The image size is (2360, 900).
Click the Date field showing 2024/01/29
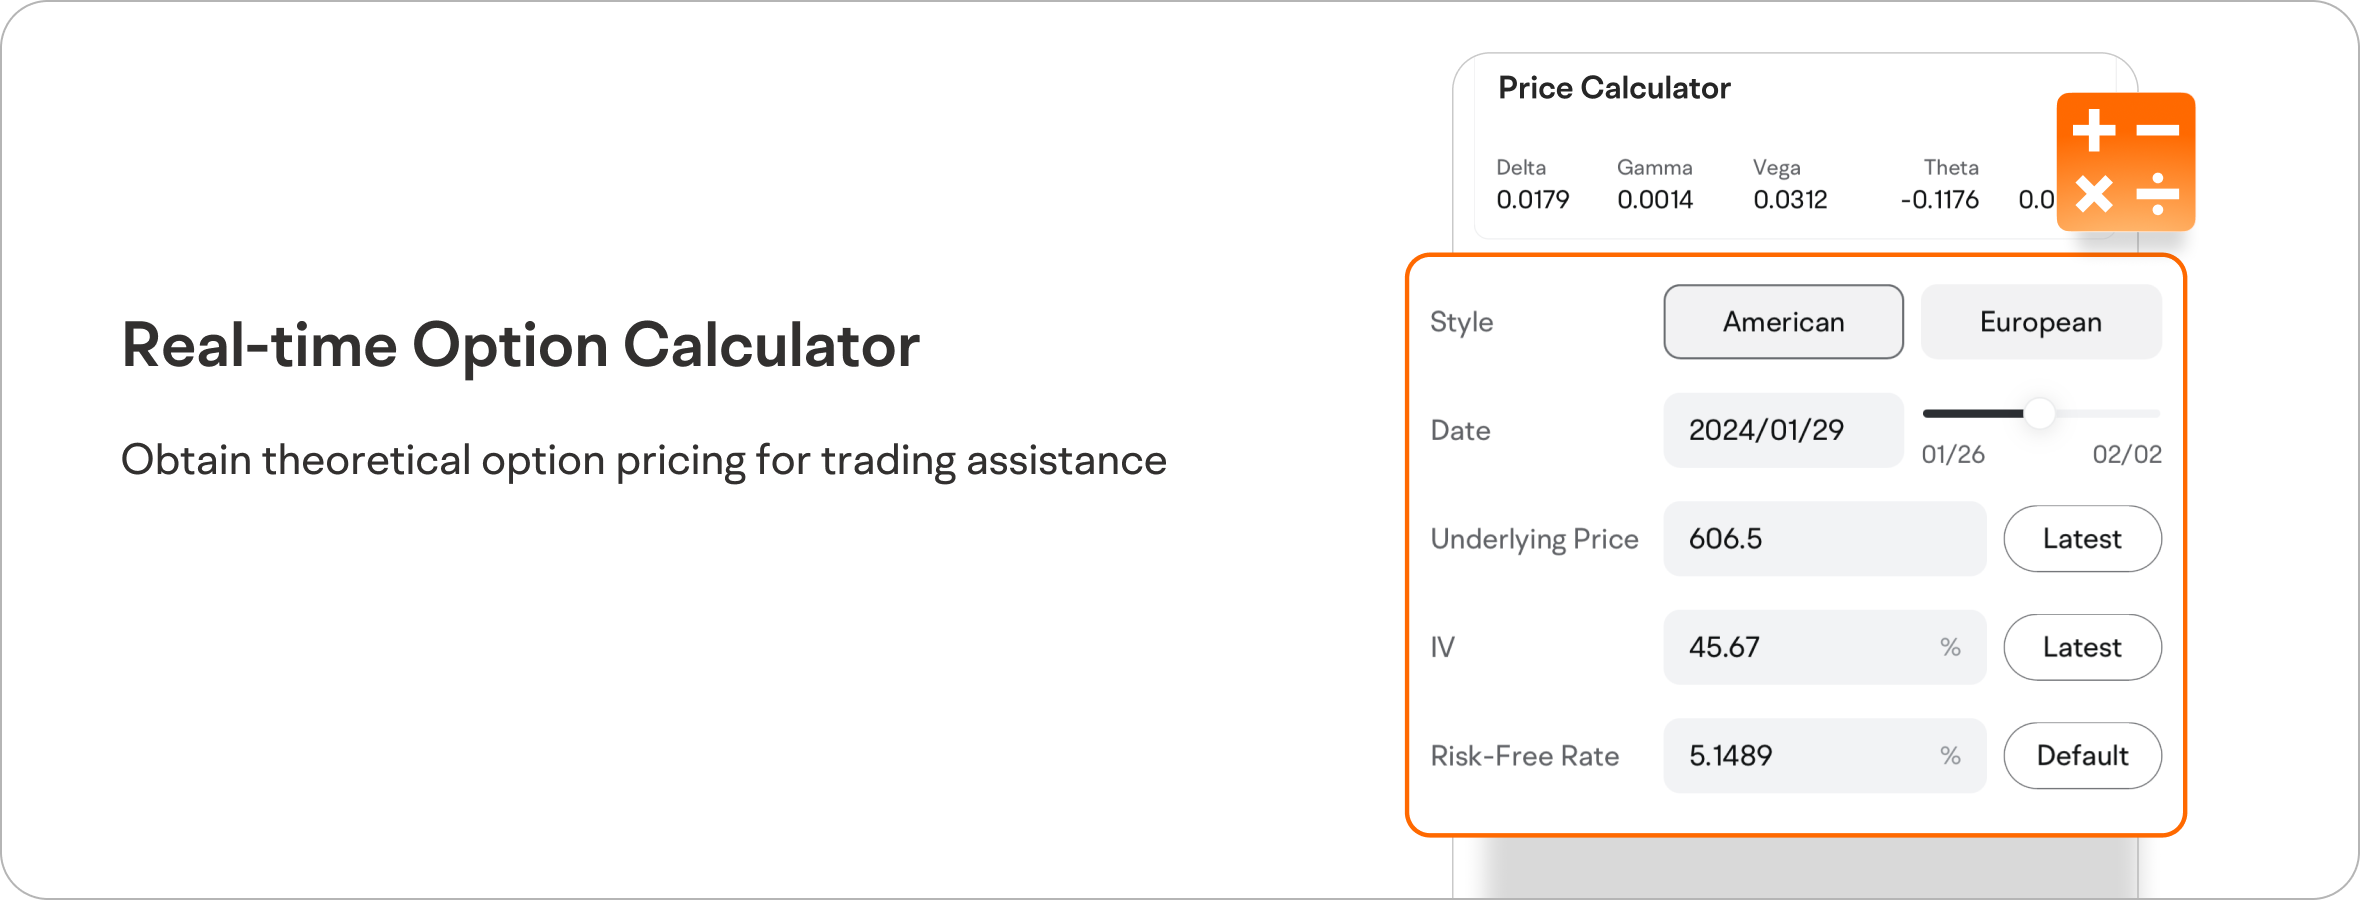click(x=1782, y=430)
